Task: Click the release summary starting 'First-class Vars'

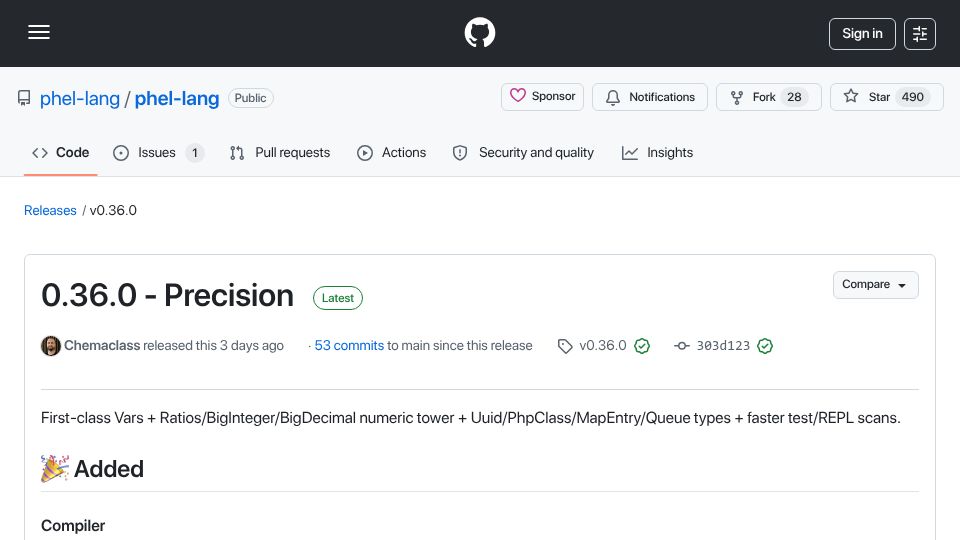Action: 471,418
